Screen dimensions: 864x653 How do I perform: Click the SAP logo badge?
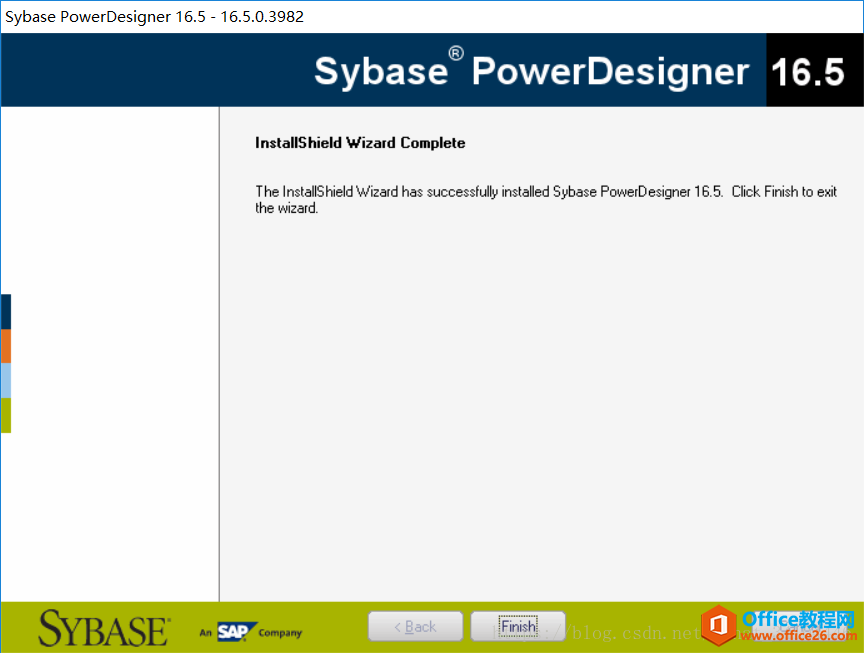click(x=232, y=631)
